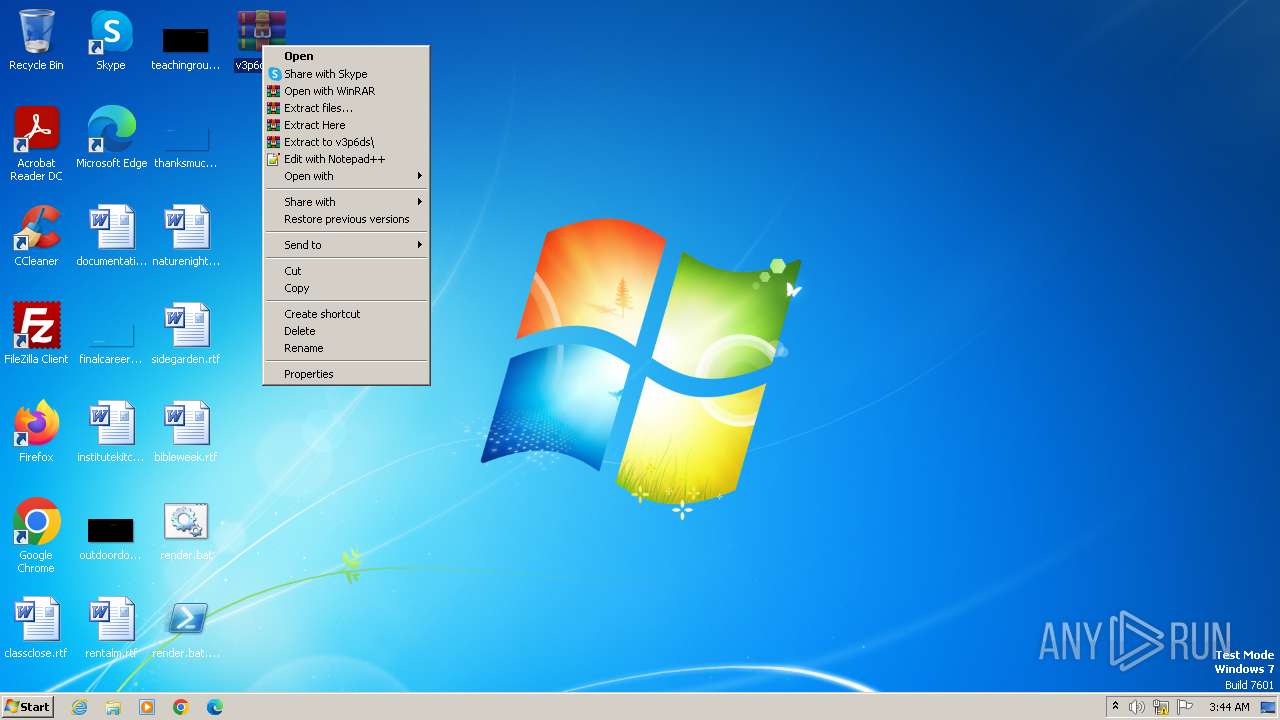Choose Restore previous versions

click(x=346, y=219)
